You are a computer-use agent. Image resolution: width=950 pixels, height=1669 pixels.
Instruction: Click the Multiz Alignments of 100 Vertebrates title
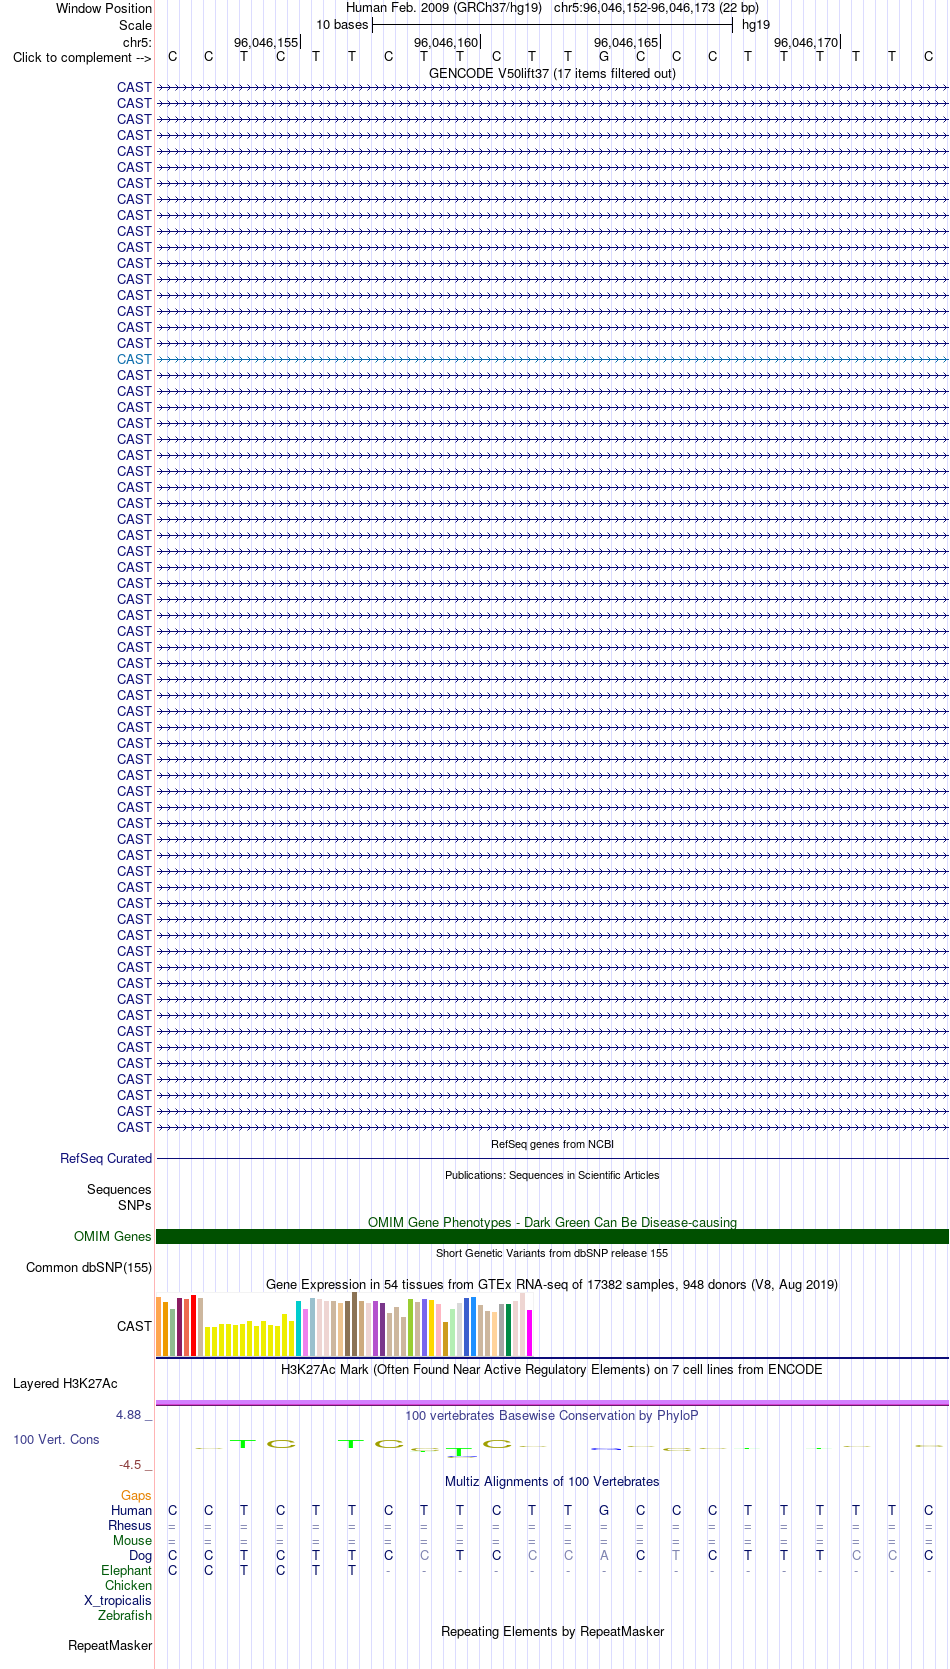552,1481
